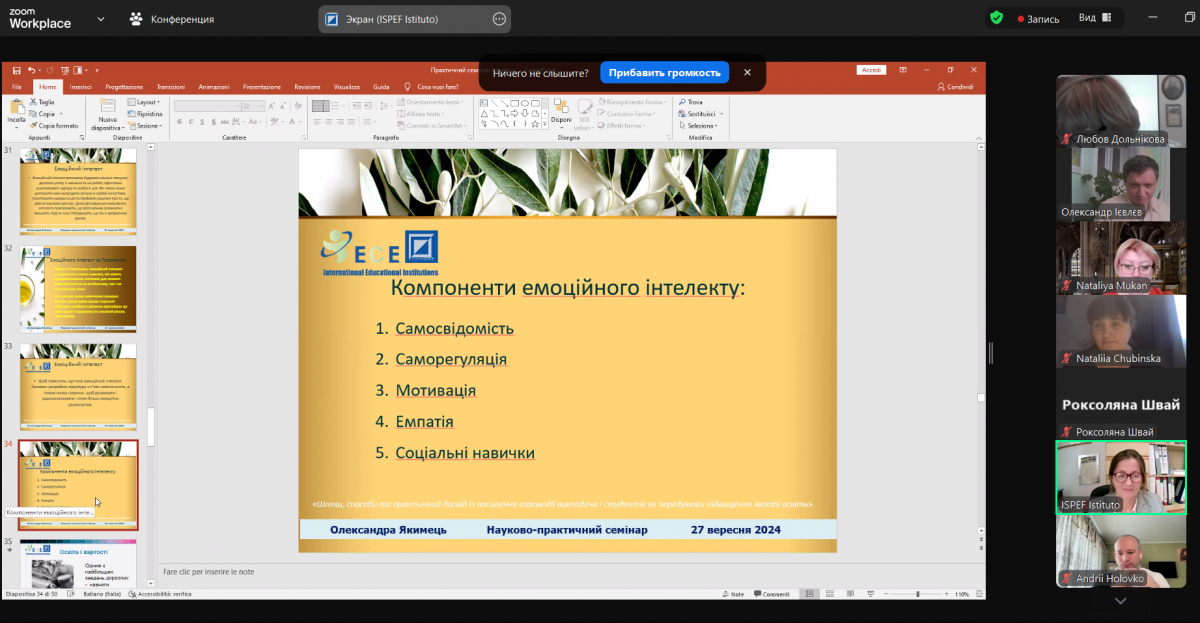This screenshot has height=623, width=1200.
Task: Expand the Zoom workspace name dropdown
Action: (x=98, y=19)
